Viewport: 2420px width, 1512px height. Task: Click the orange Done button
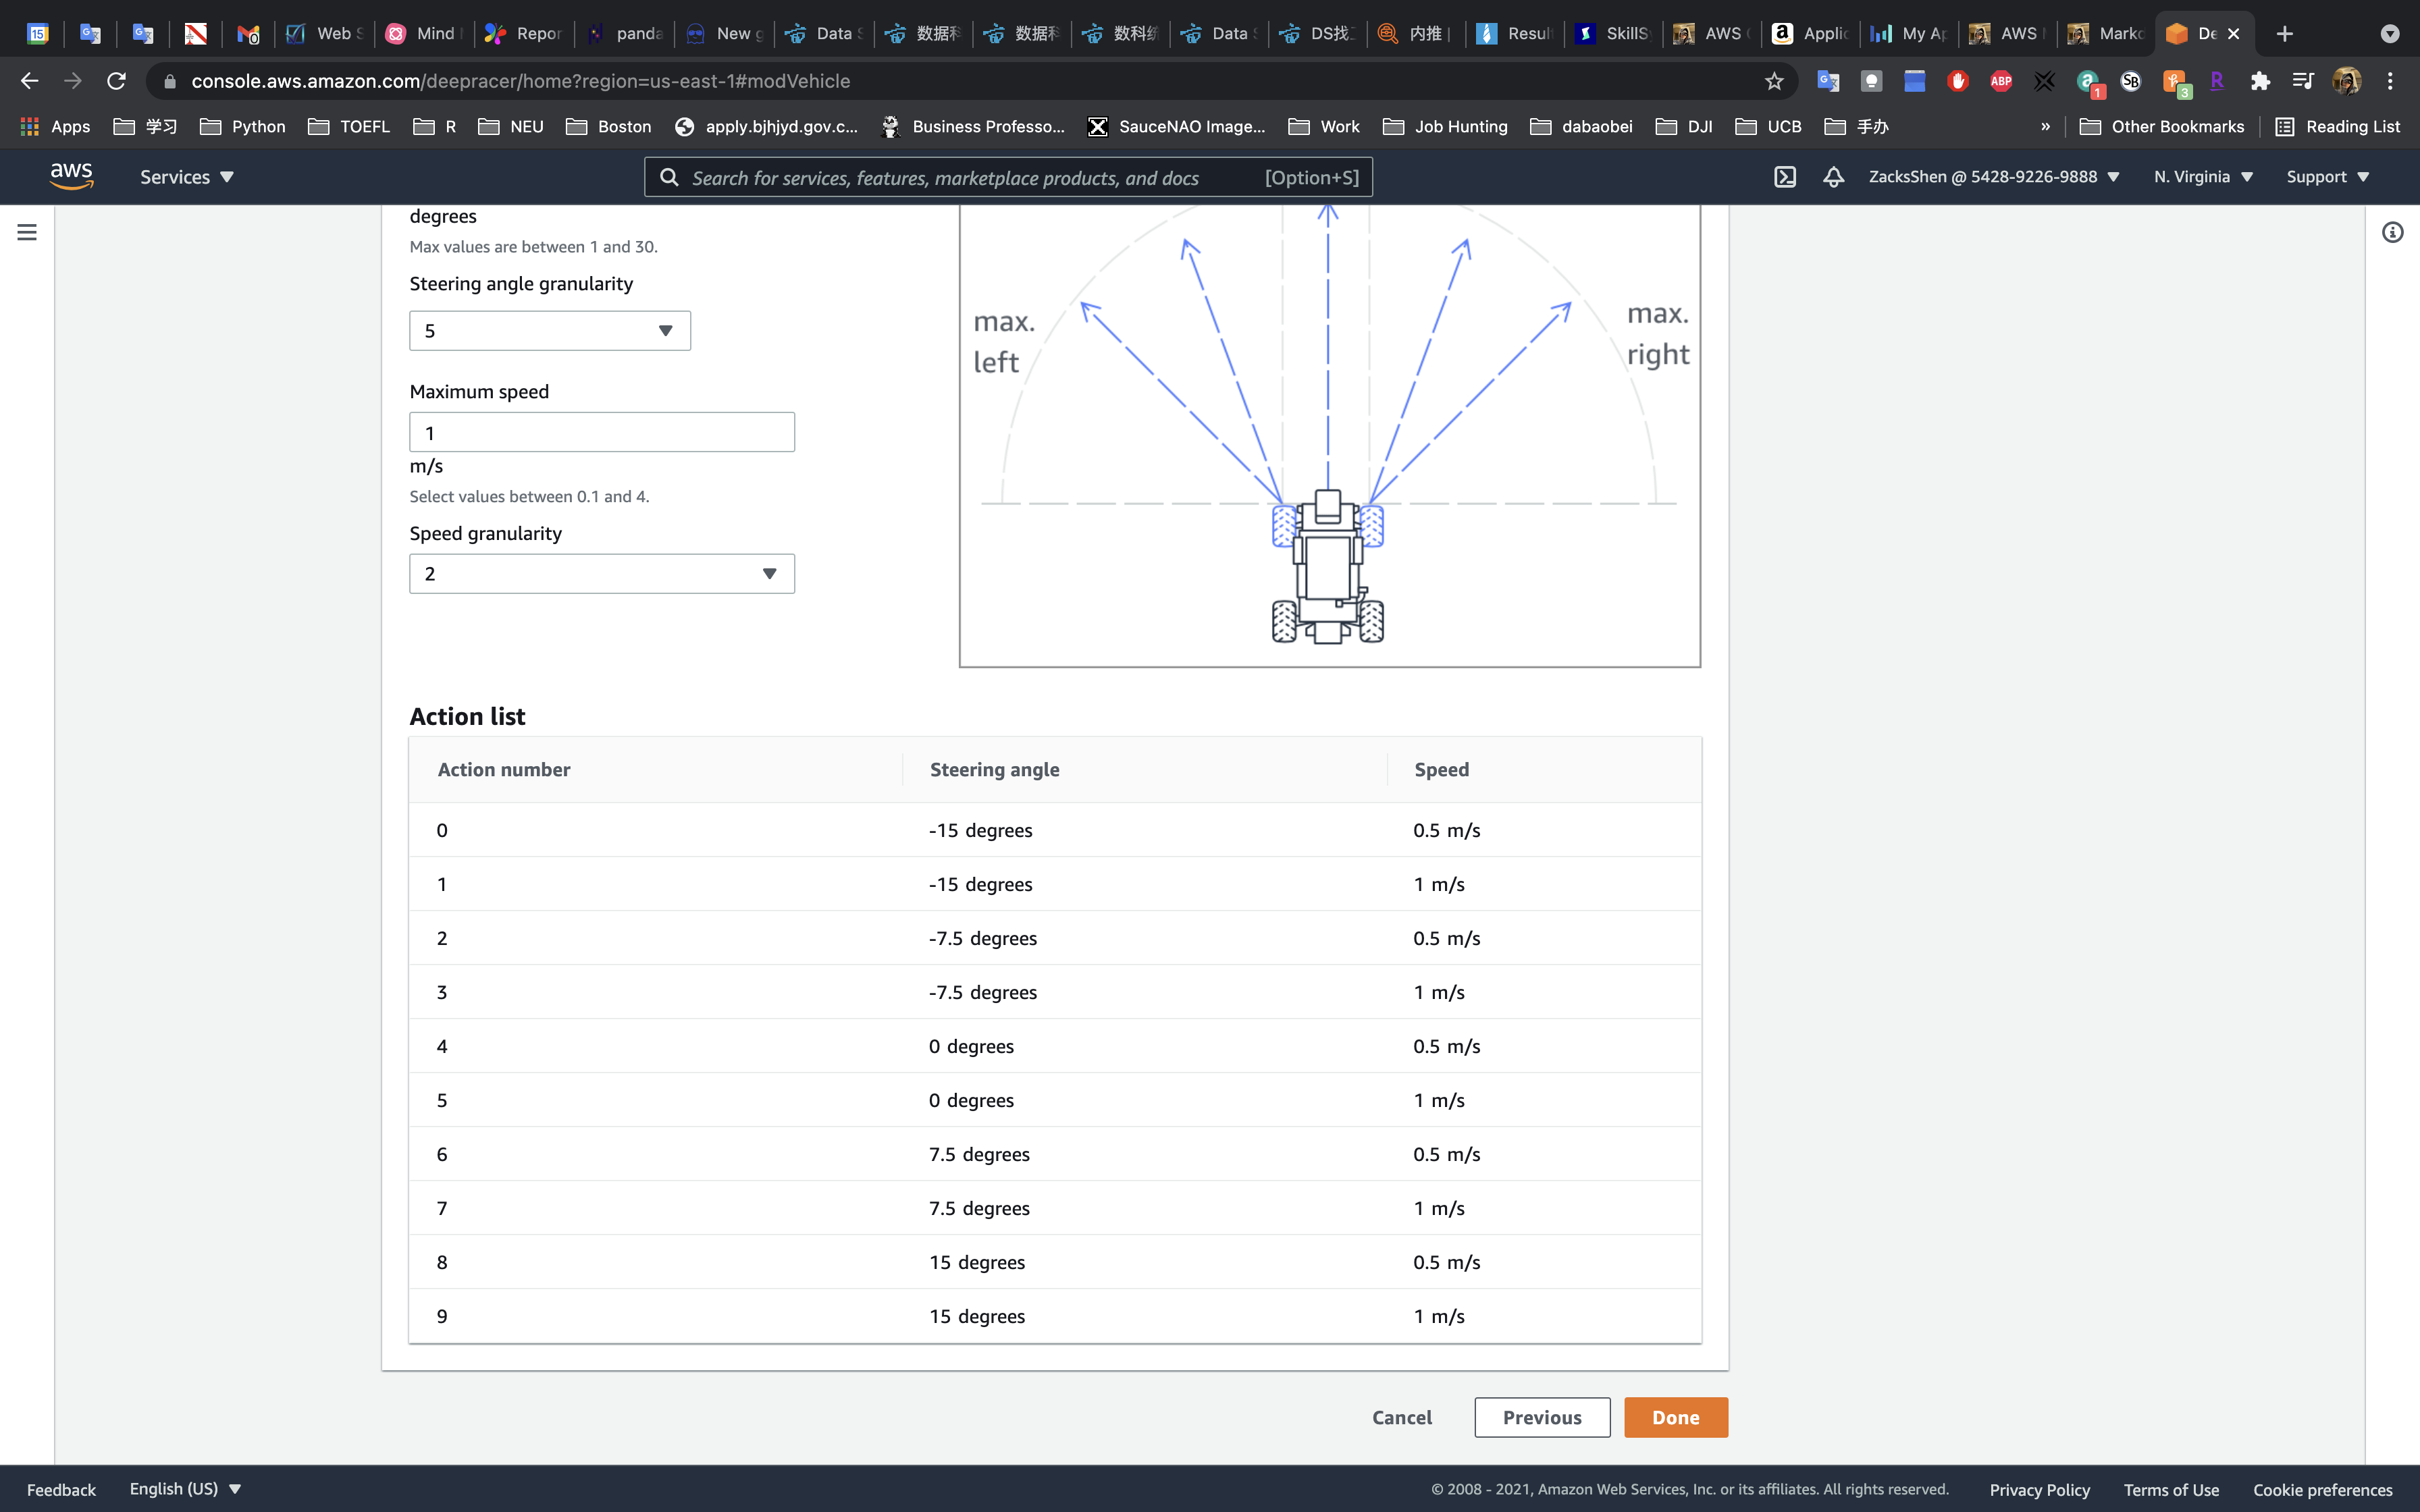[1675, 1417]
